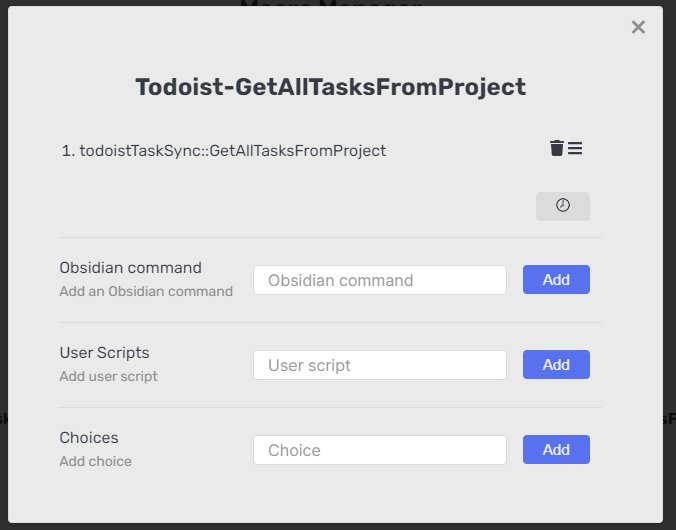Click the dimmed Macro Manager heading behind dialog
The height and width of the screenshot is (530, 676).
(x=330, y=3)
